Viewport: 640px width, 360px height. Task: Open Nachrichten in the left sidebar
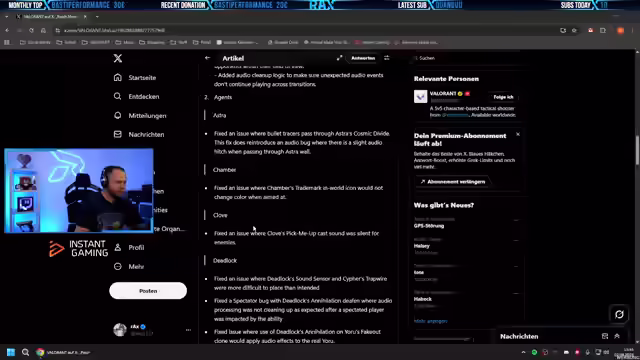click(146, 135)
